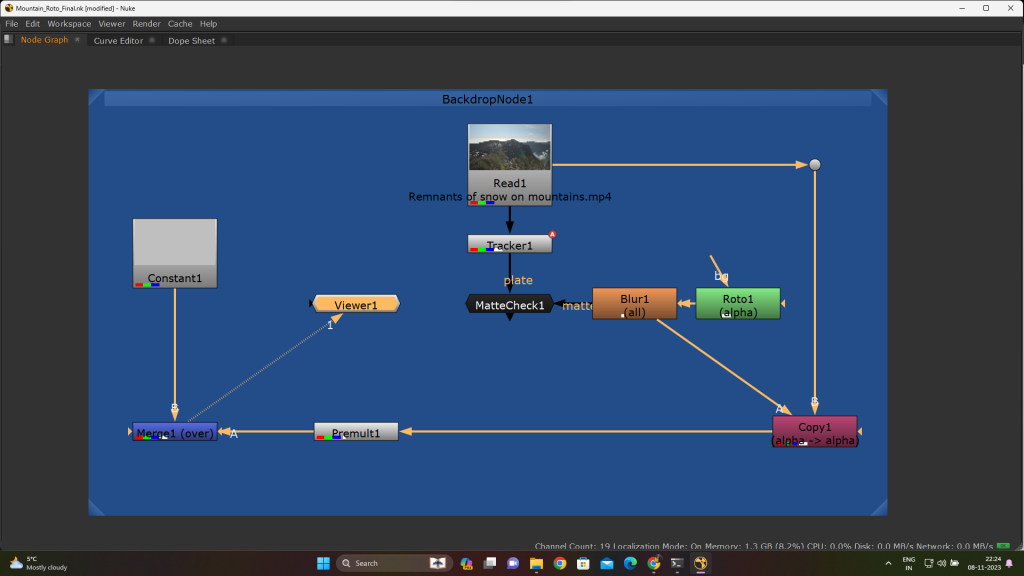Viewport: 1024px width, 576px height.
Task: Click the battery icon in system tray
Action: point(955,563)
